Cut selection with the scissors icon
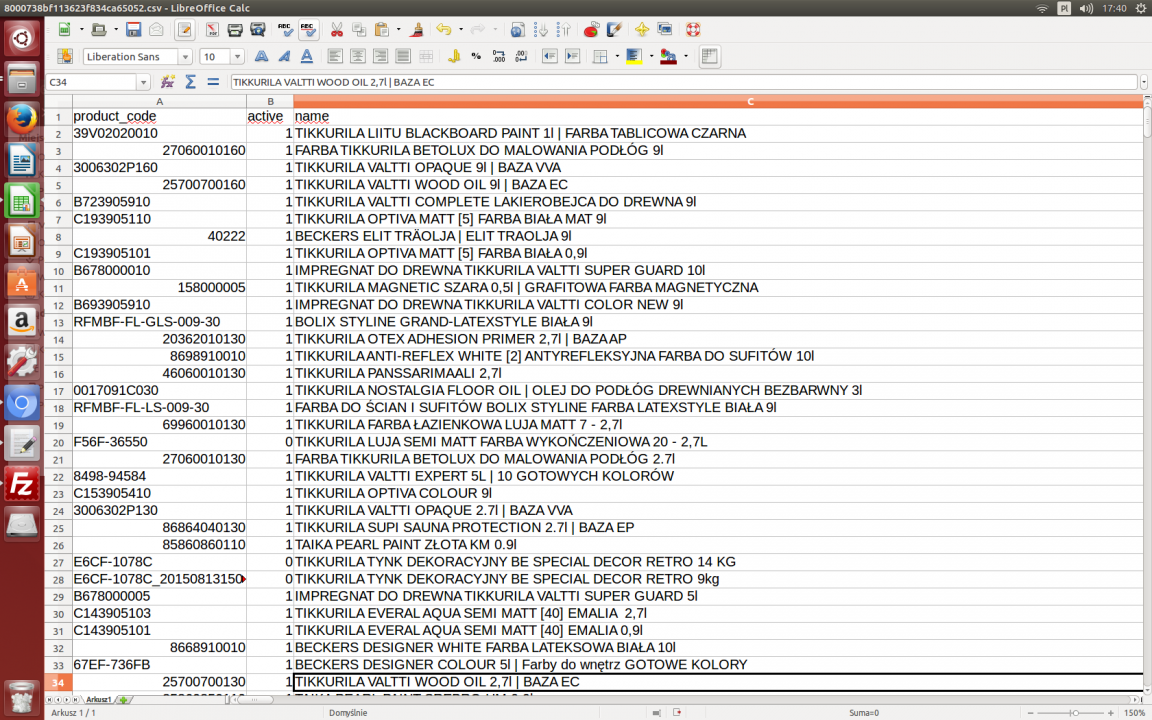1152x720 pixels. point(336,30)
